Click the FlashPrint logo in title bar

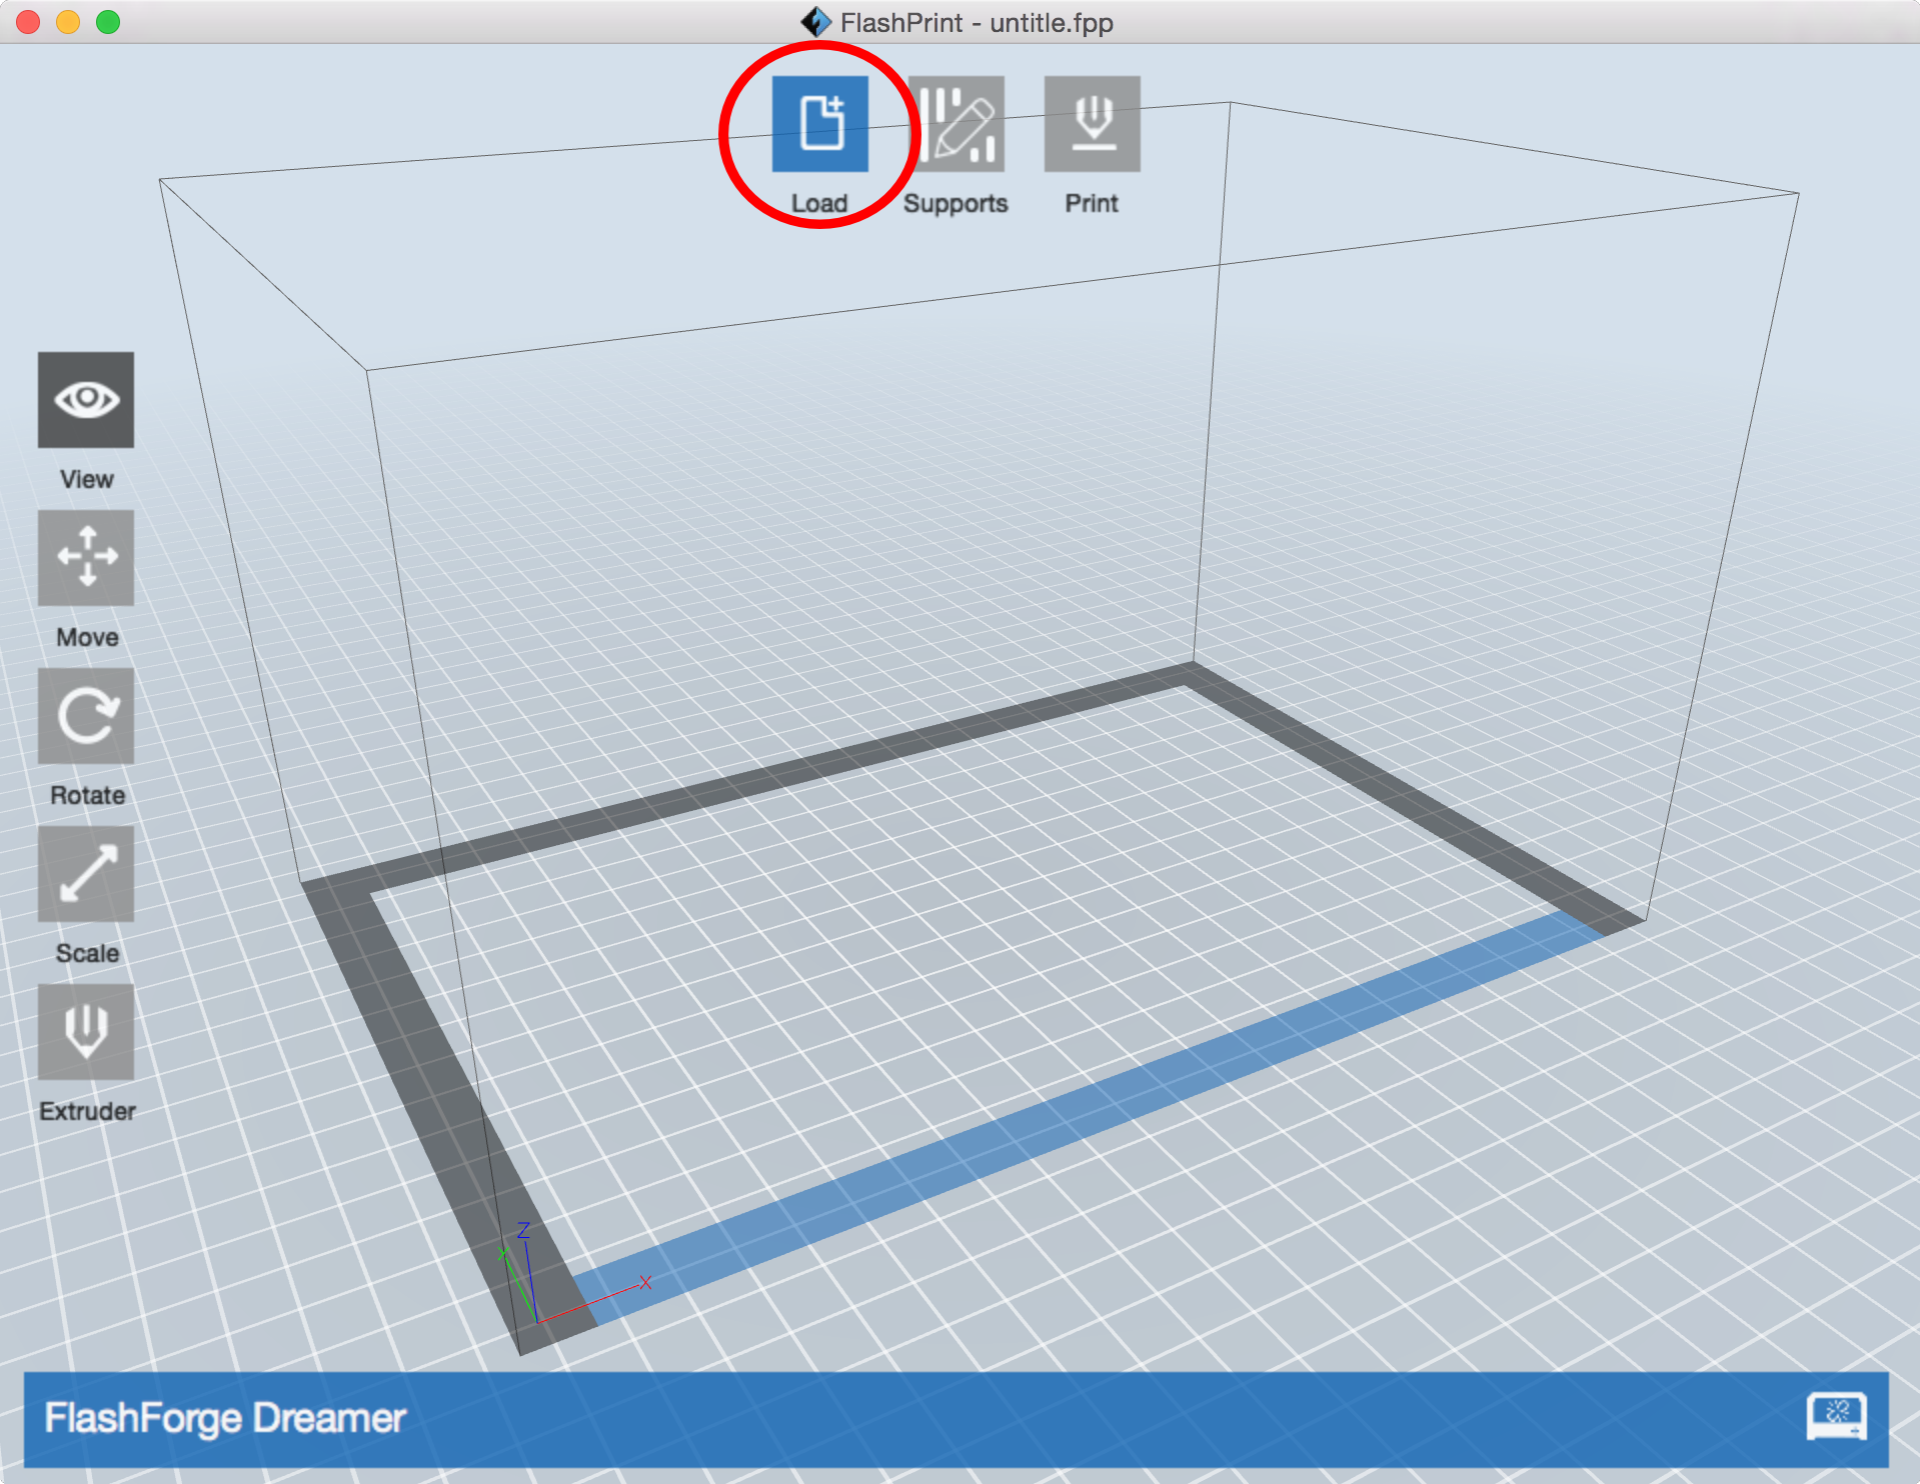click(x=816, y=22)
